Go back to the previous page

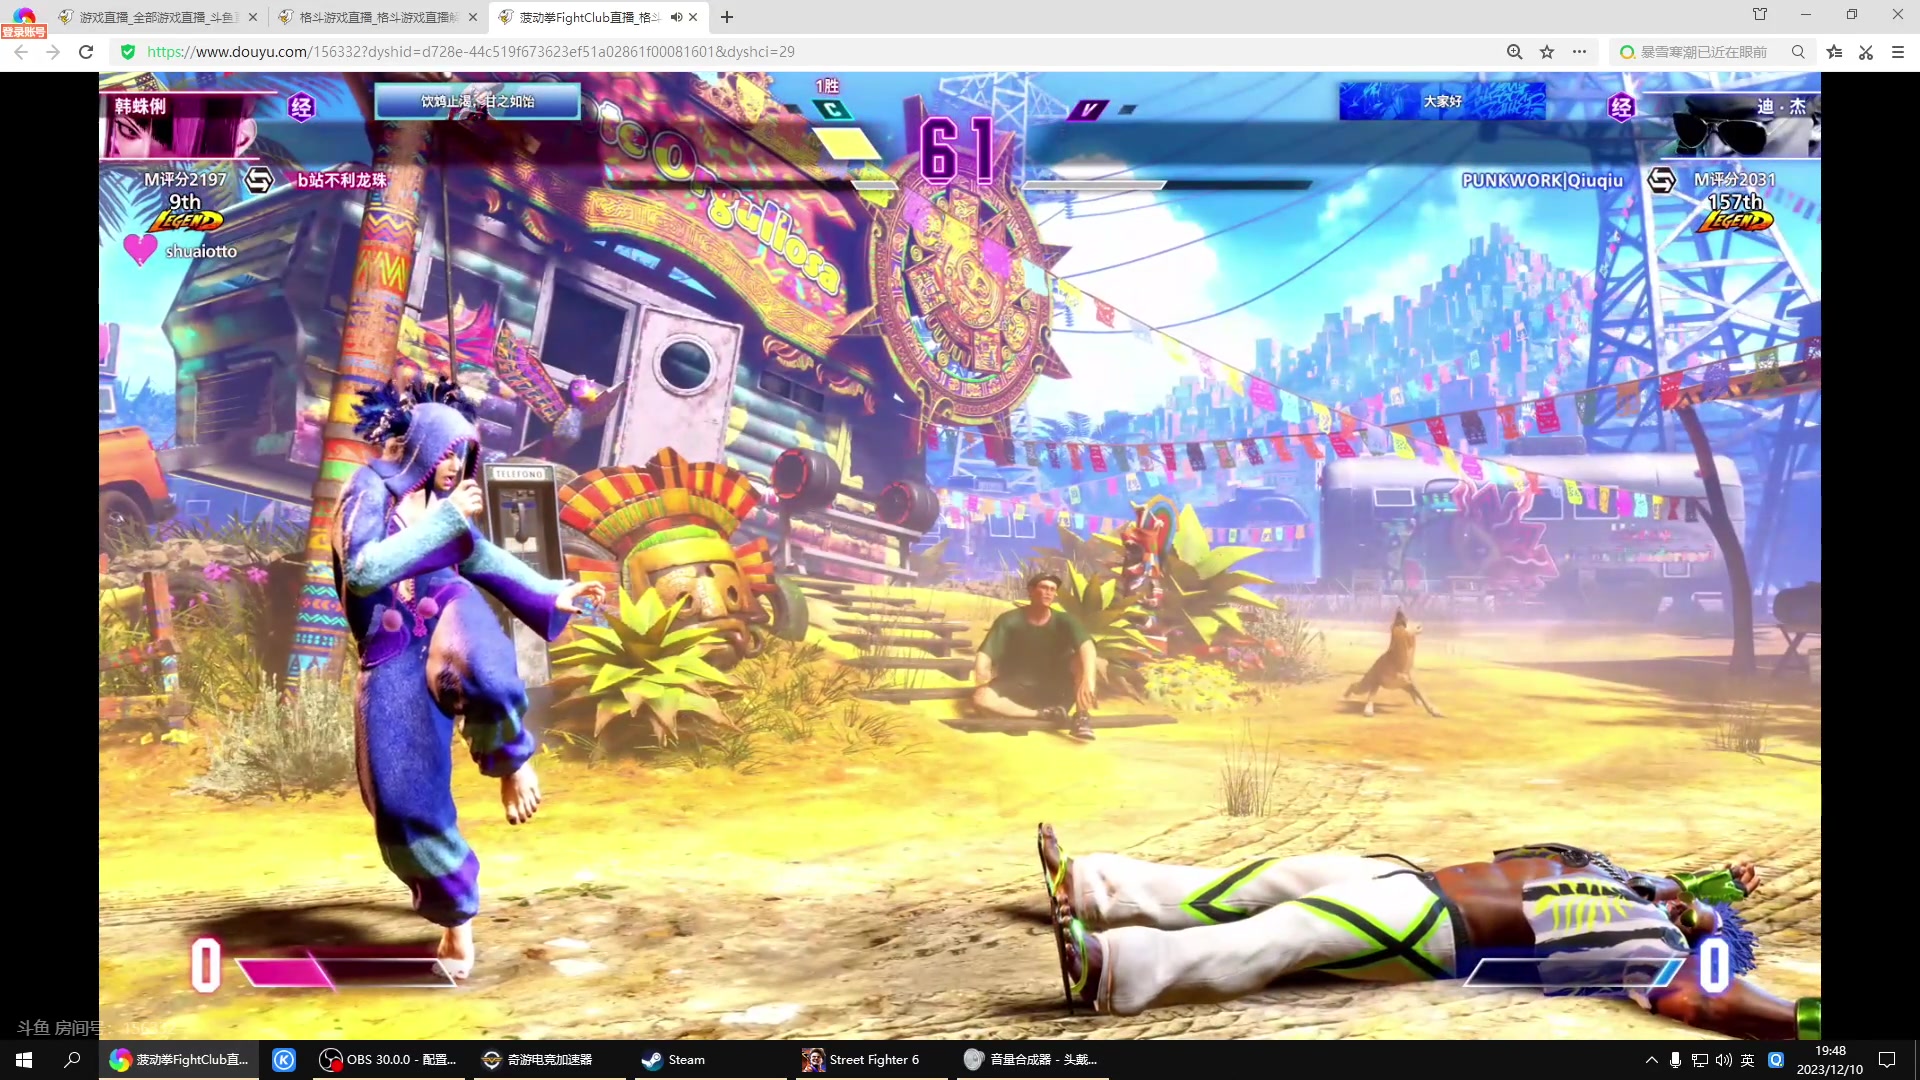tap(21, 52)
